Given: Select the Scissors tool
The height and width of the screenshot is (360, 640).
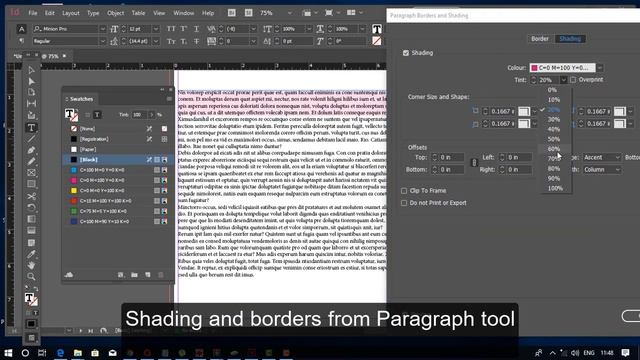Looking at the screenshot, I should pyautogui.click(x=31, y=196).
